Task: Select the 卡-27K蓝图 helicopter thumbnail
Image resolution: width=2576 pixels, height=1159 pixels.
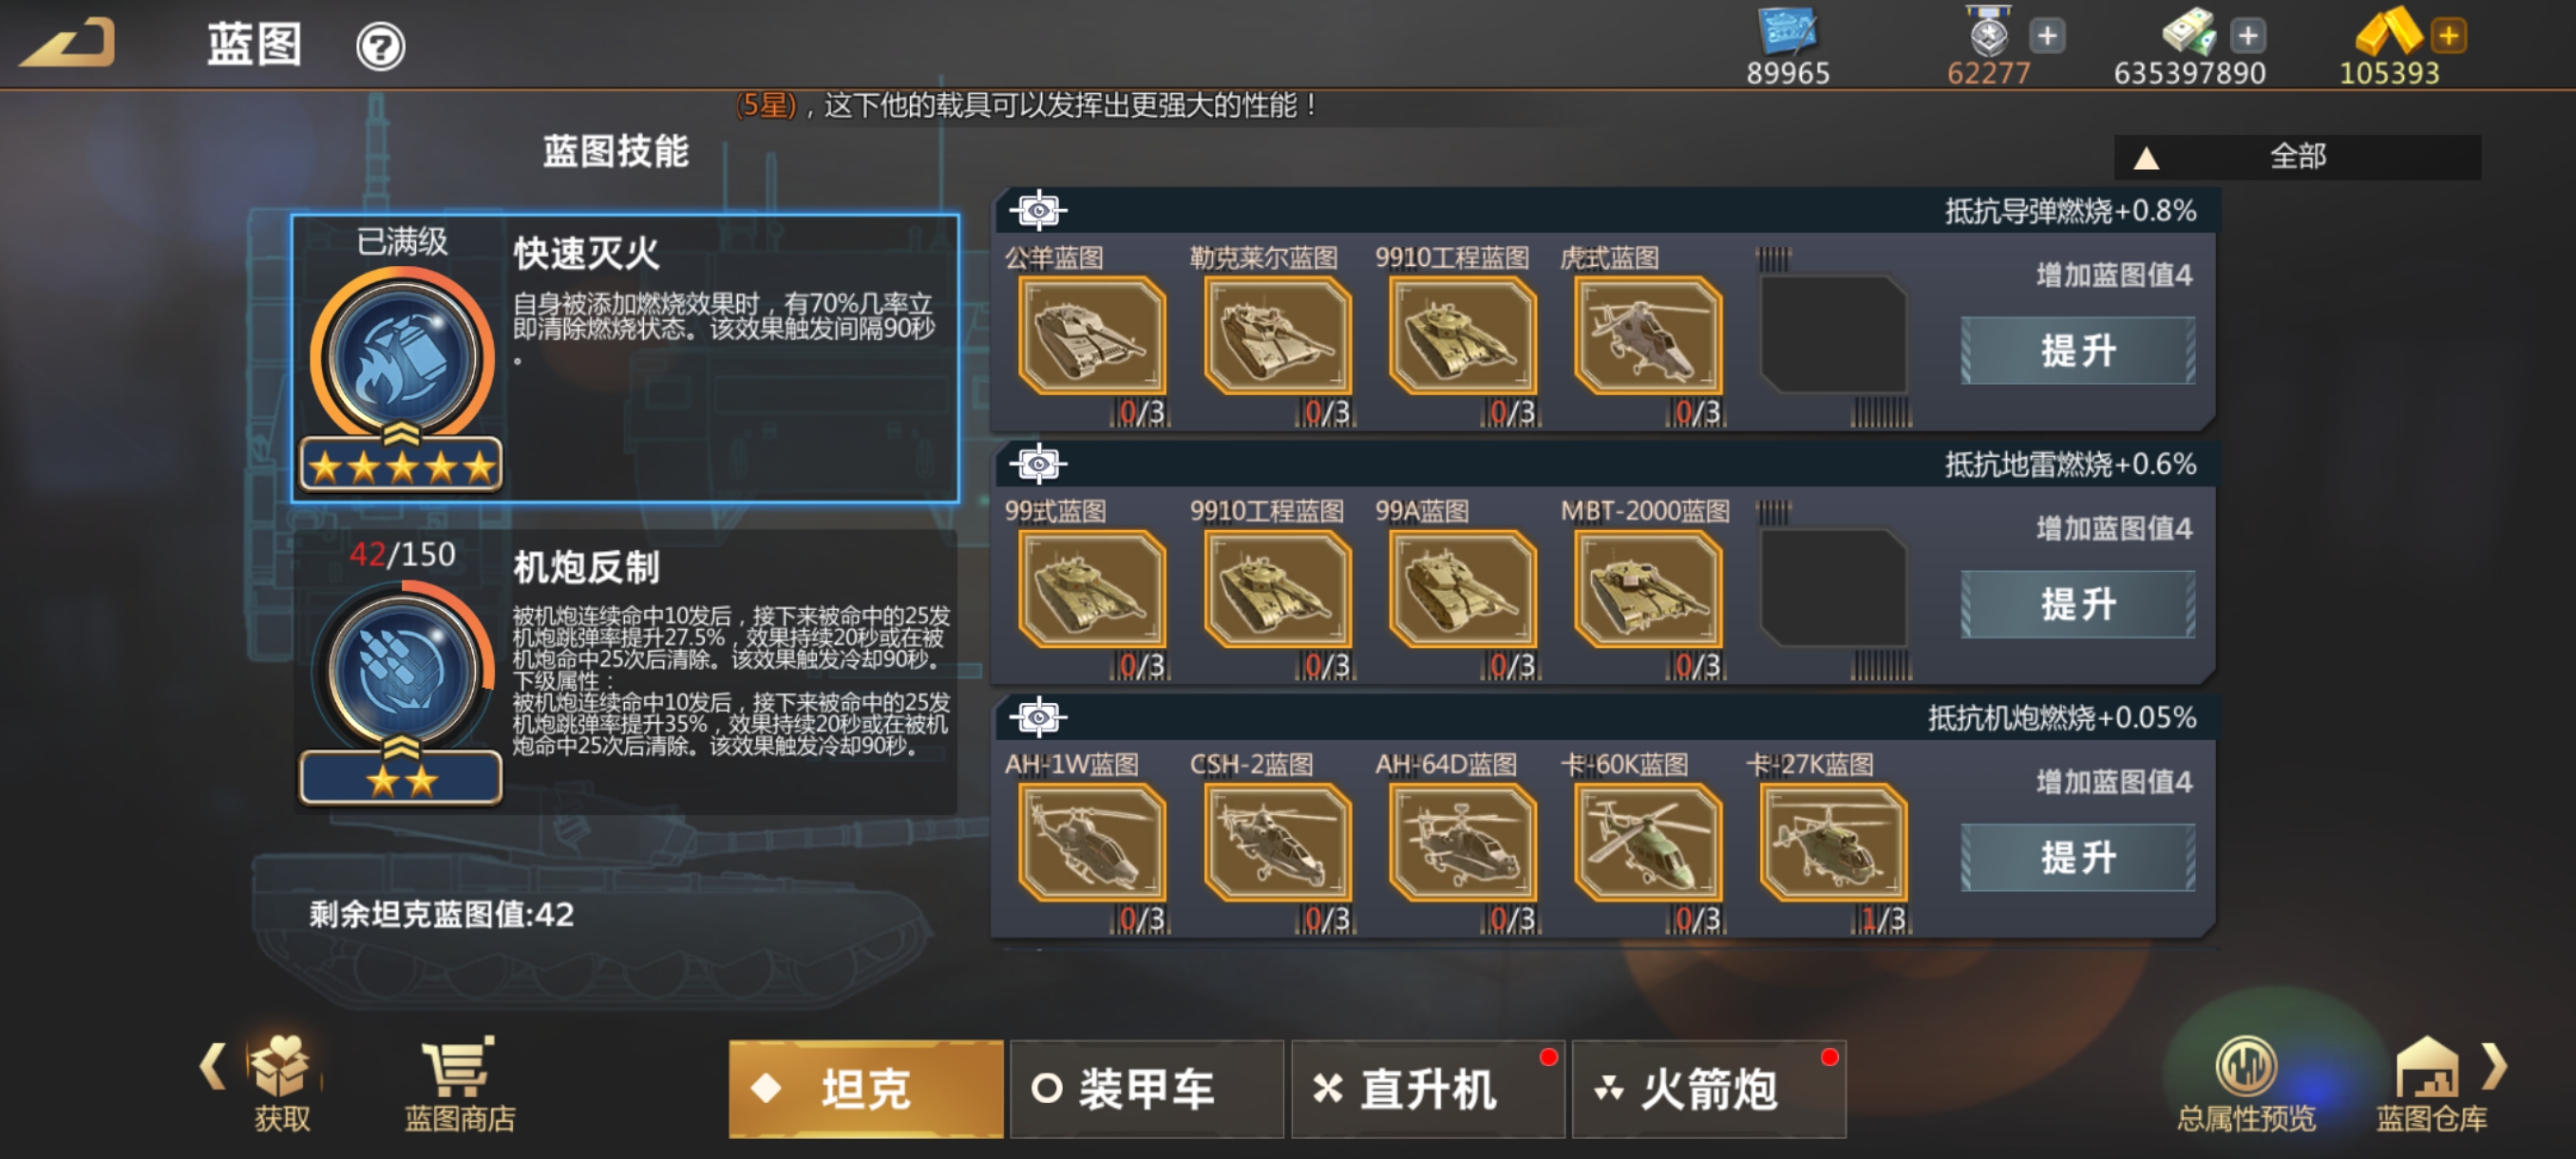Action: pos(1833,841)
